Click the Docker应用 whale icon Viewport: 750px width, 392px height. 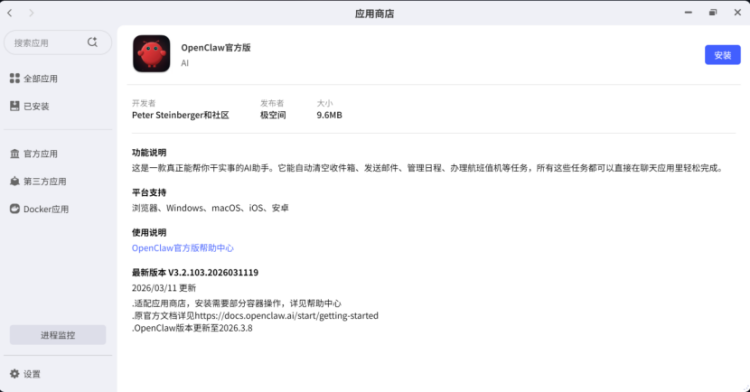pos(15,209)
